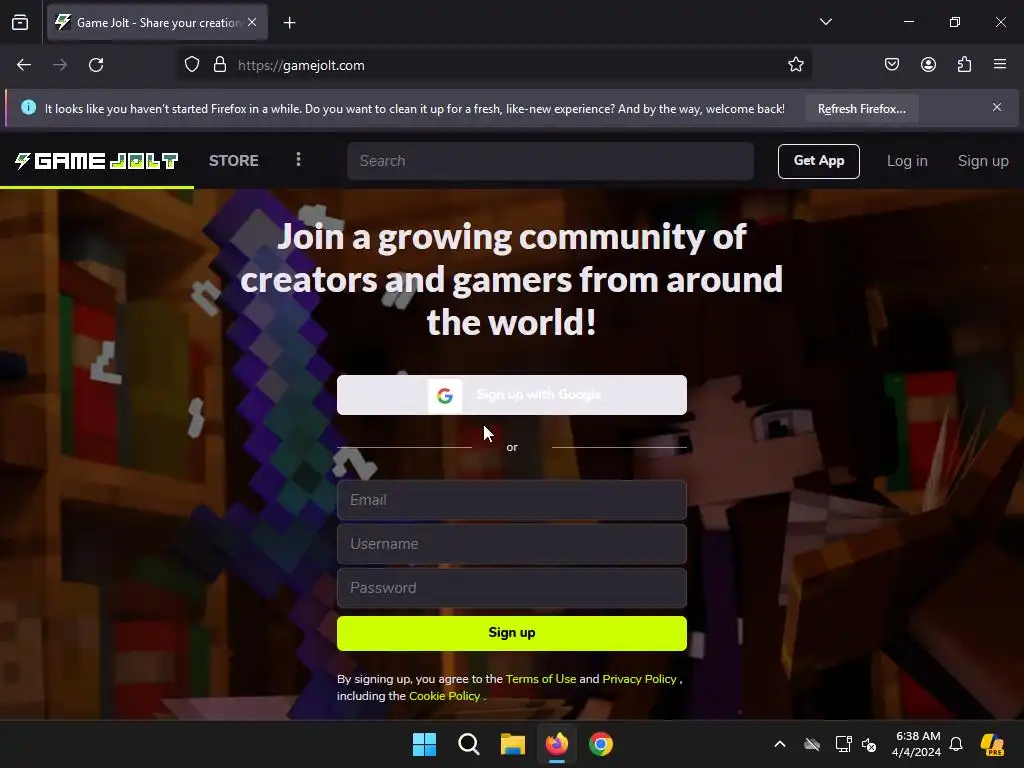Open the clock showing 6:38 AM
Image resolution: width=1024 pixels, height=768 pixels.
tap(916, 744)
